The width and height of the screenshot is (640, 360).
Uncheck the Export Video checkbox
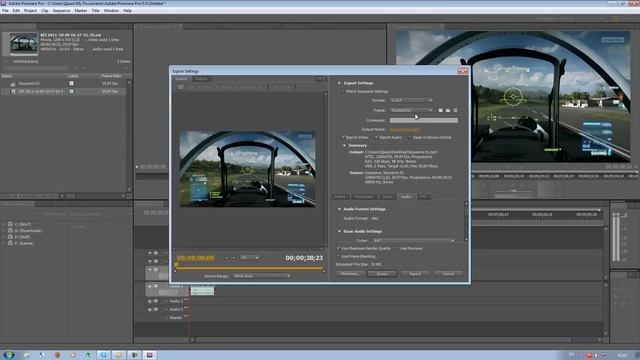point(343,137)
